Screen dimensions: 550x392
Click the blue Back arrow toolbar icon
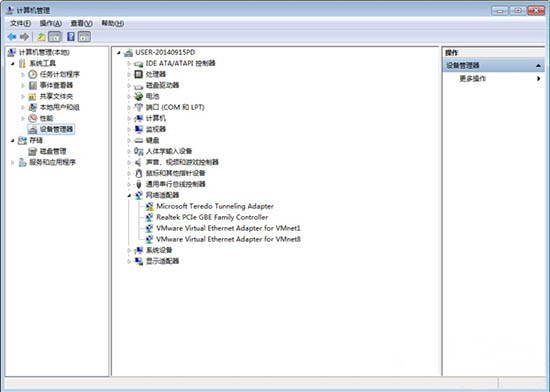coord(12,36)
